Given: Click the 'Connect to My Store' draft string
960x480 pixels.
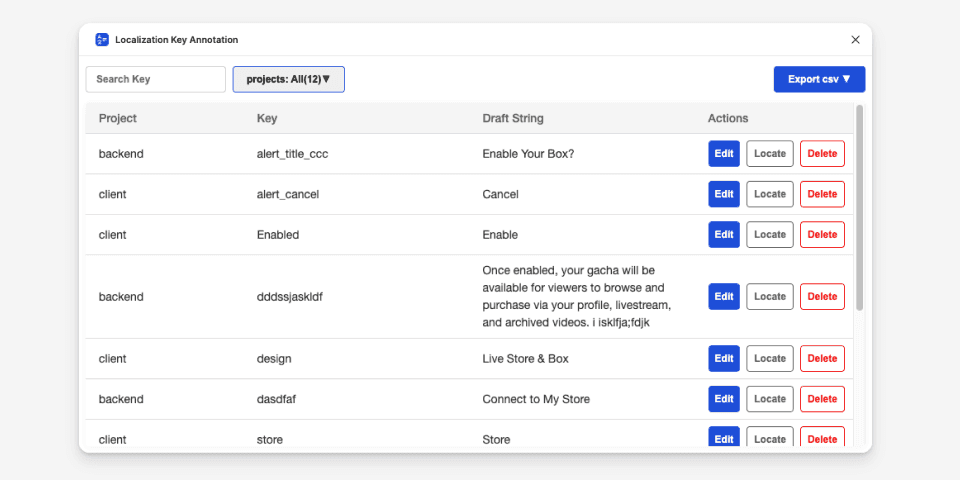Looking at the screenshot, I should pos(536,399).
